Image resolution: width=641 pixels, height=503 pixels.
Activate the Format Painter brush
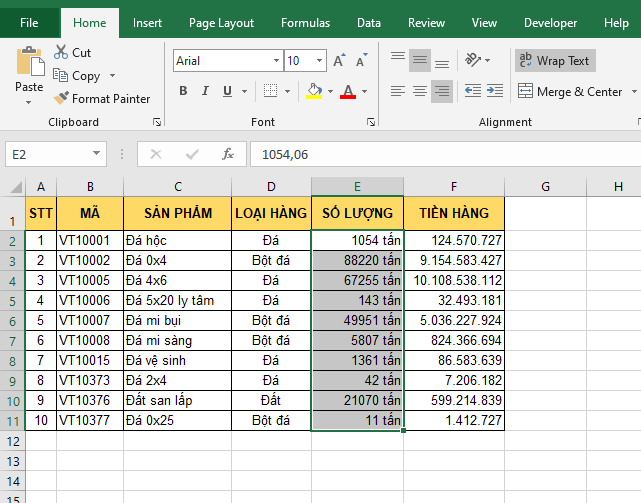102,98
